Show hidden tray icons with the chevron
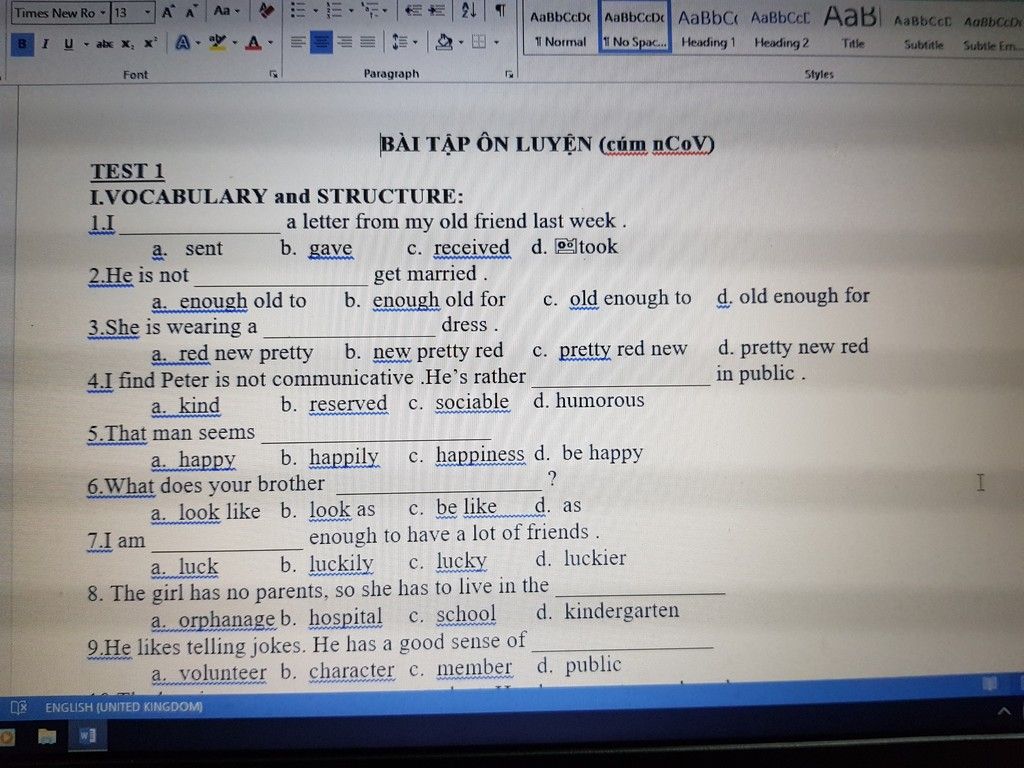The height and width of the screenshot is (768, 1024). pos(1004,711)
